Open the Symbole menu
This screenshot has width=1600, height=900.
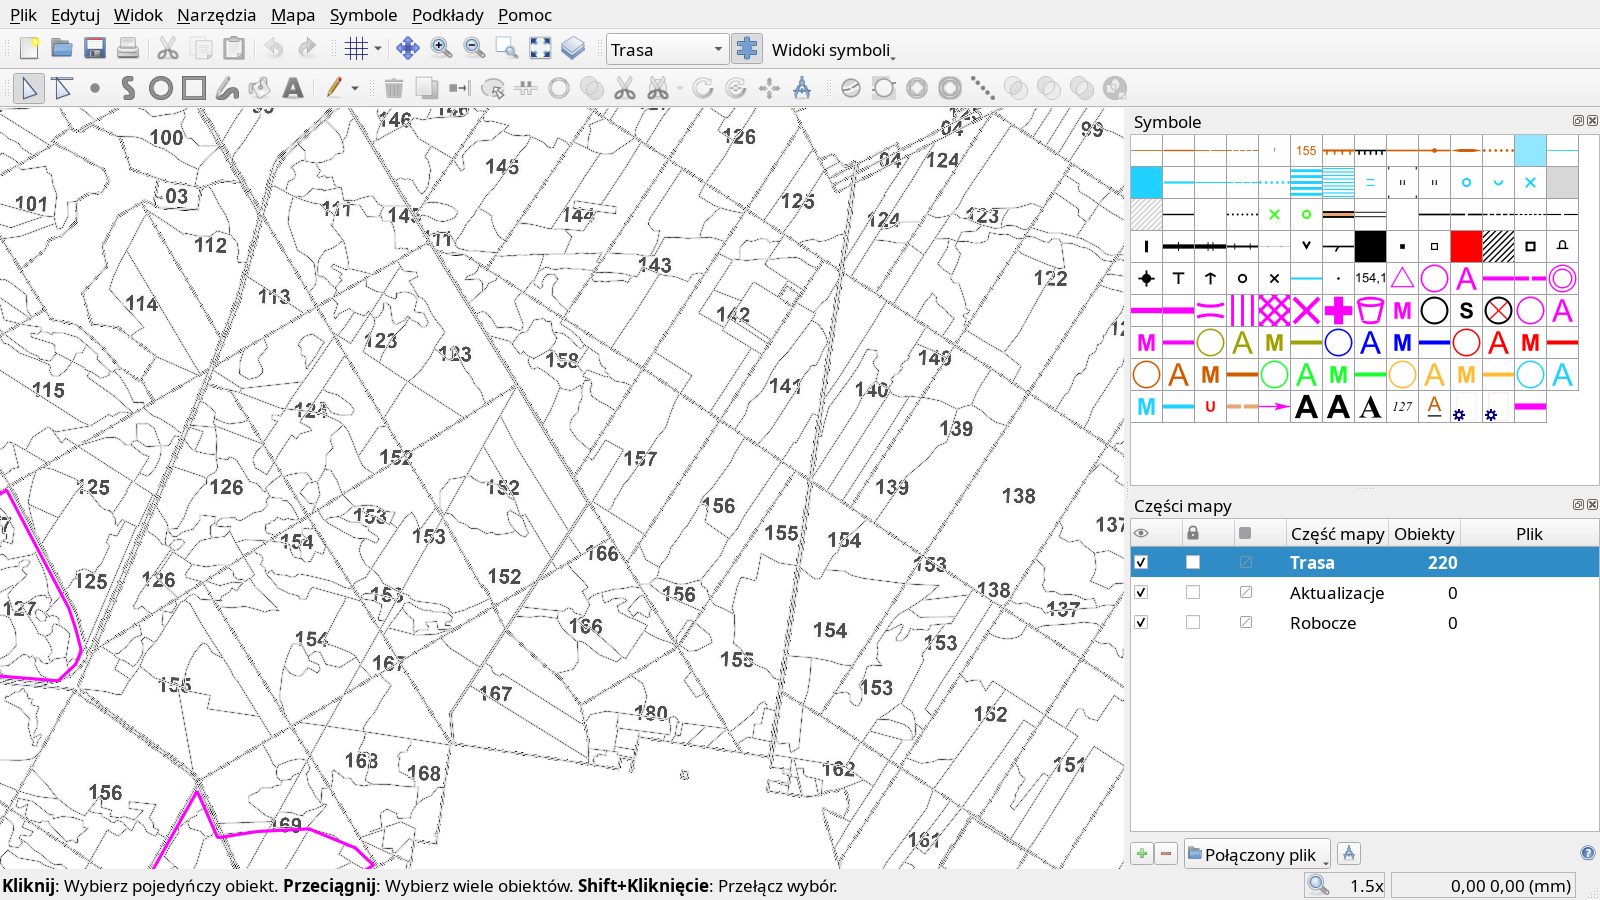pyautogui.click(x=363, y=15)
